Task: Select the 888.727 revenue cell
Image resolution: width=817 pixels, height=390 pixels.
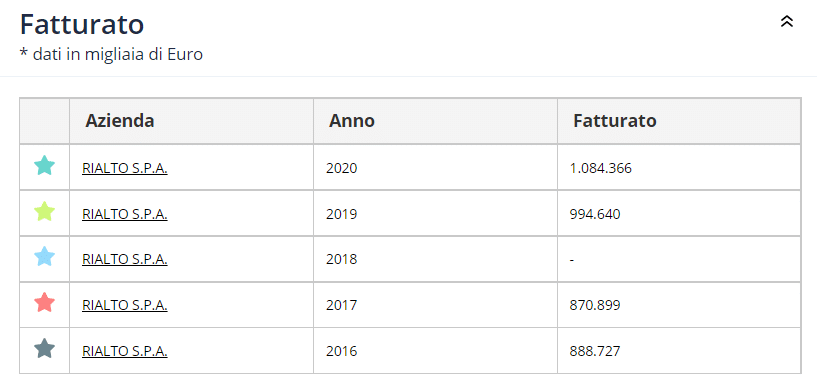Action: tap(679, 350)
